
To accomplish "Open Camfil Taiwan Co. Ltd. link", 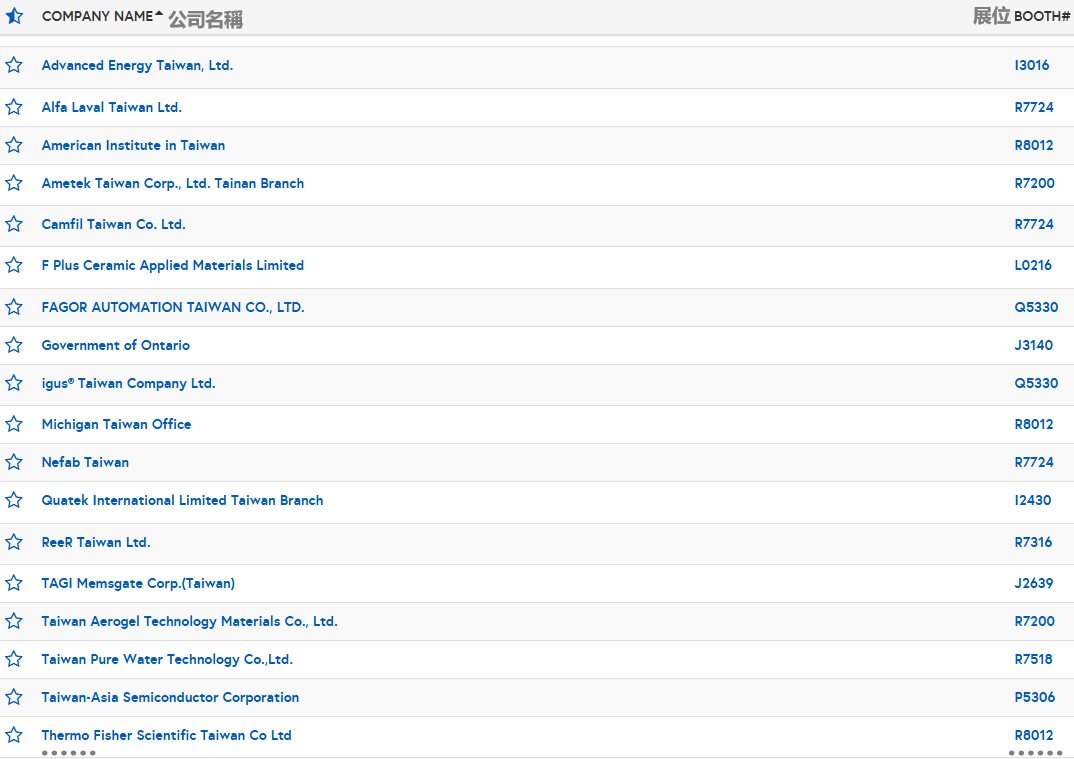I will tap(114, 224).
